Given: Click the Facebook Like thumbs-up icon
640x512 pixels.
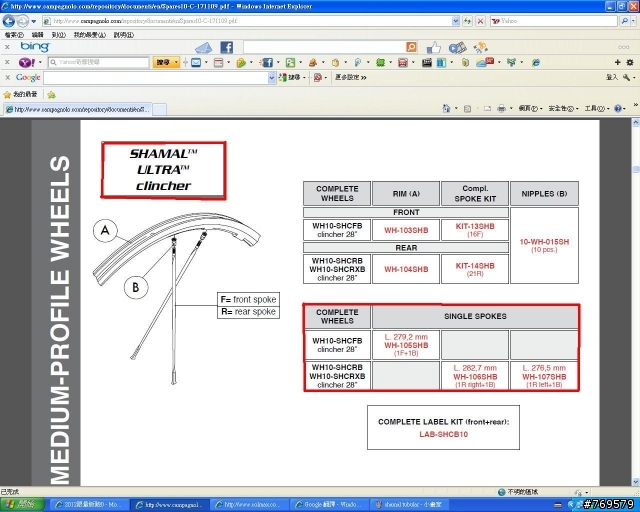Looking at the screenshot, I should (434, 47).
